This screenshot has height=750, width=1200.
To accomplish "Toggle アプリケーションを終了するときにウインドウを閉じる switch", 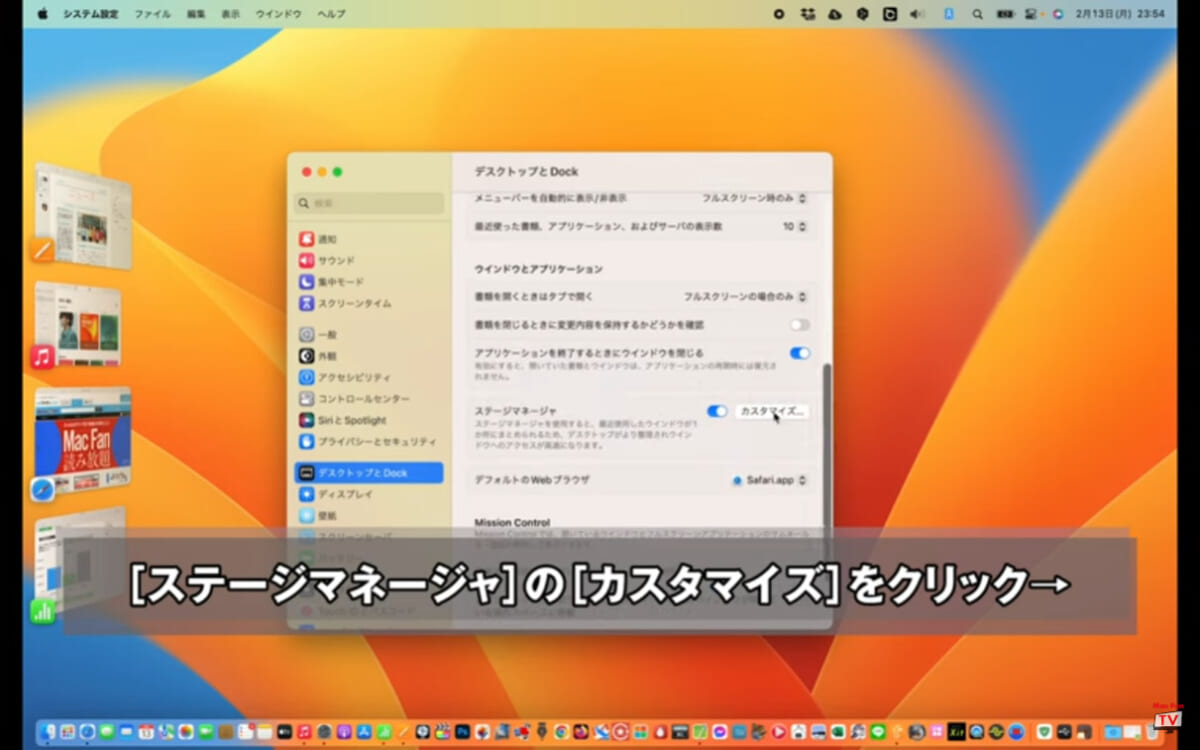I will pyautogui.click(x=799, y=353).
